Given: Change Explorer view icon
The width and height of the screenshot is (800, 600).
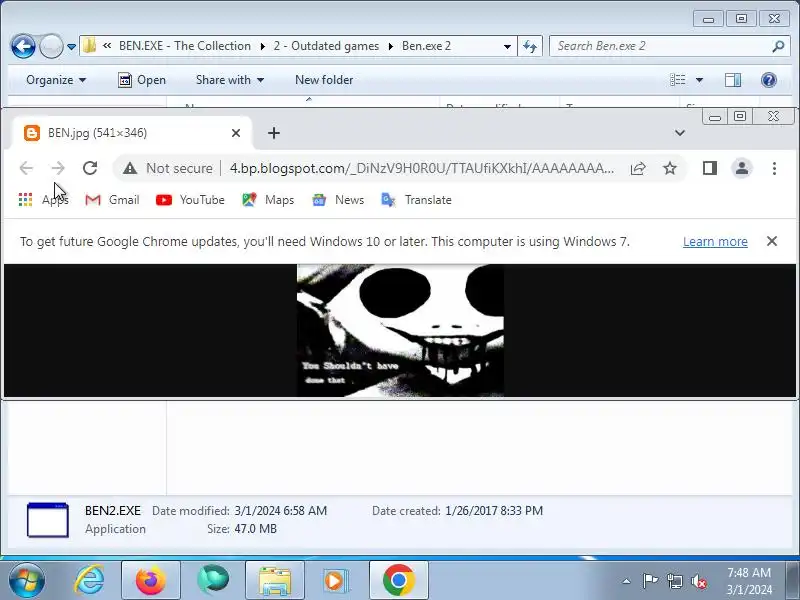Looking at the screenshot, I should click(678, 80).
